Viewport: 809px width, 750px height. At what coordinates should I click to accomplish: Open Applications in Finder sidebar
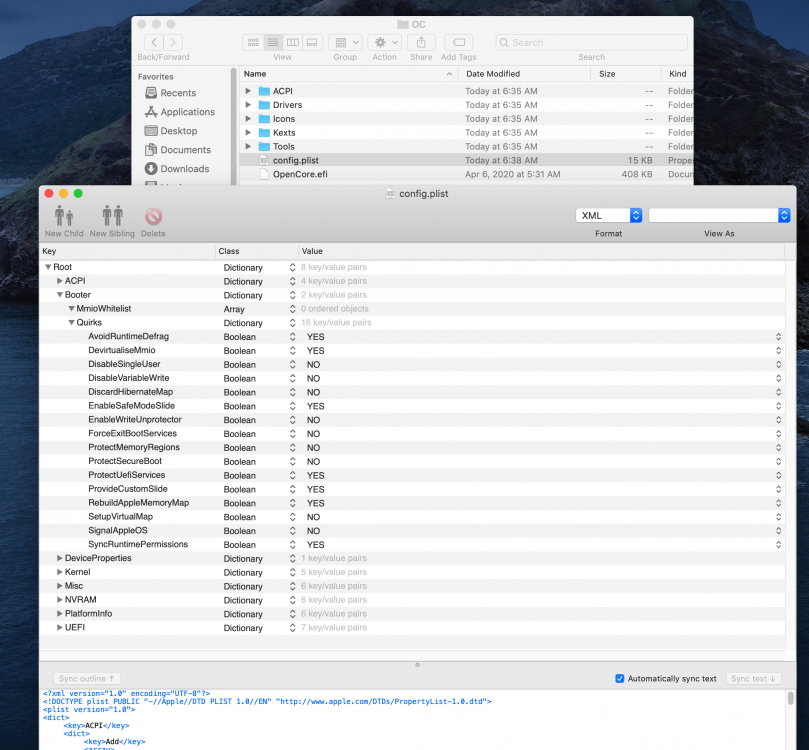coord(180,112)
